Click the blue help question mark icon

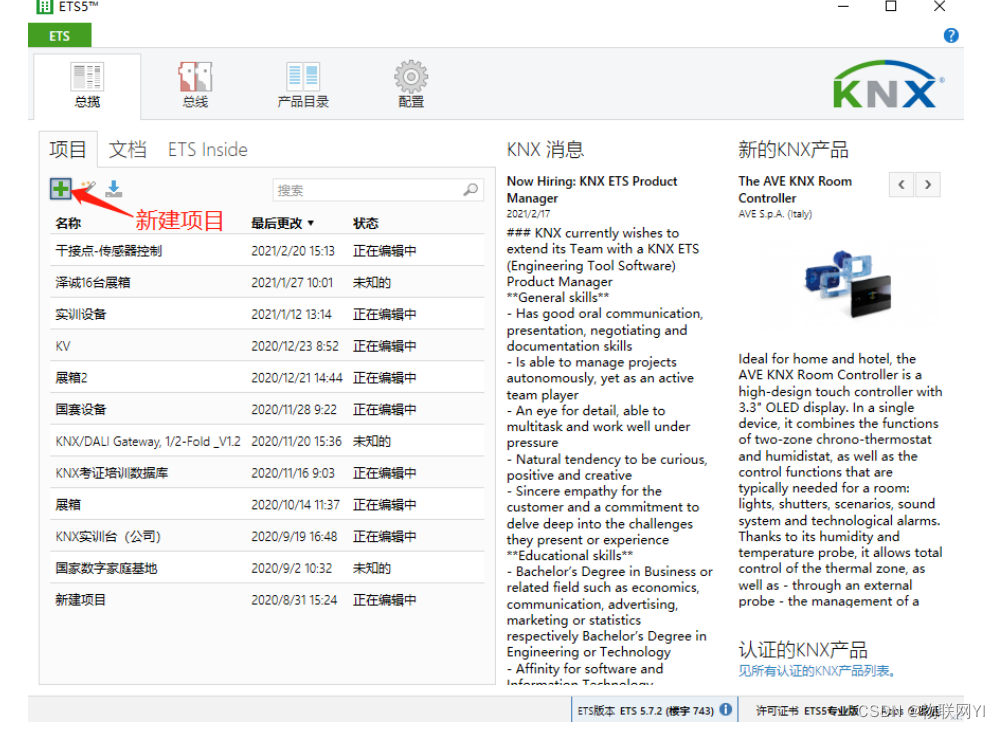[x=951, y=36]
